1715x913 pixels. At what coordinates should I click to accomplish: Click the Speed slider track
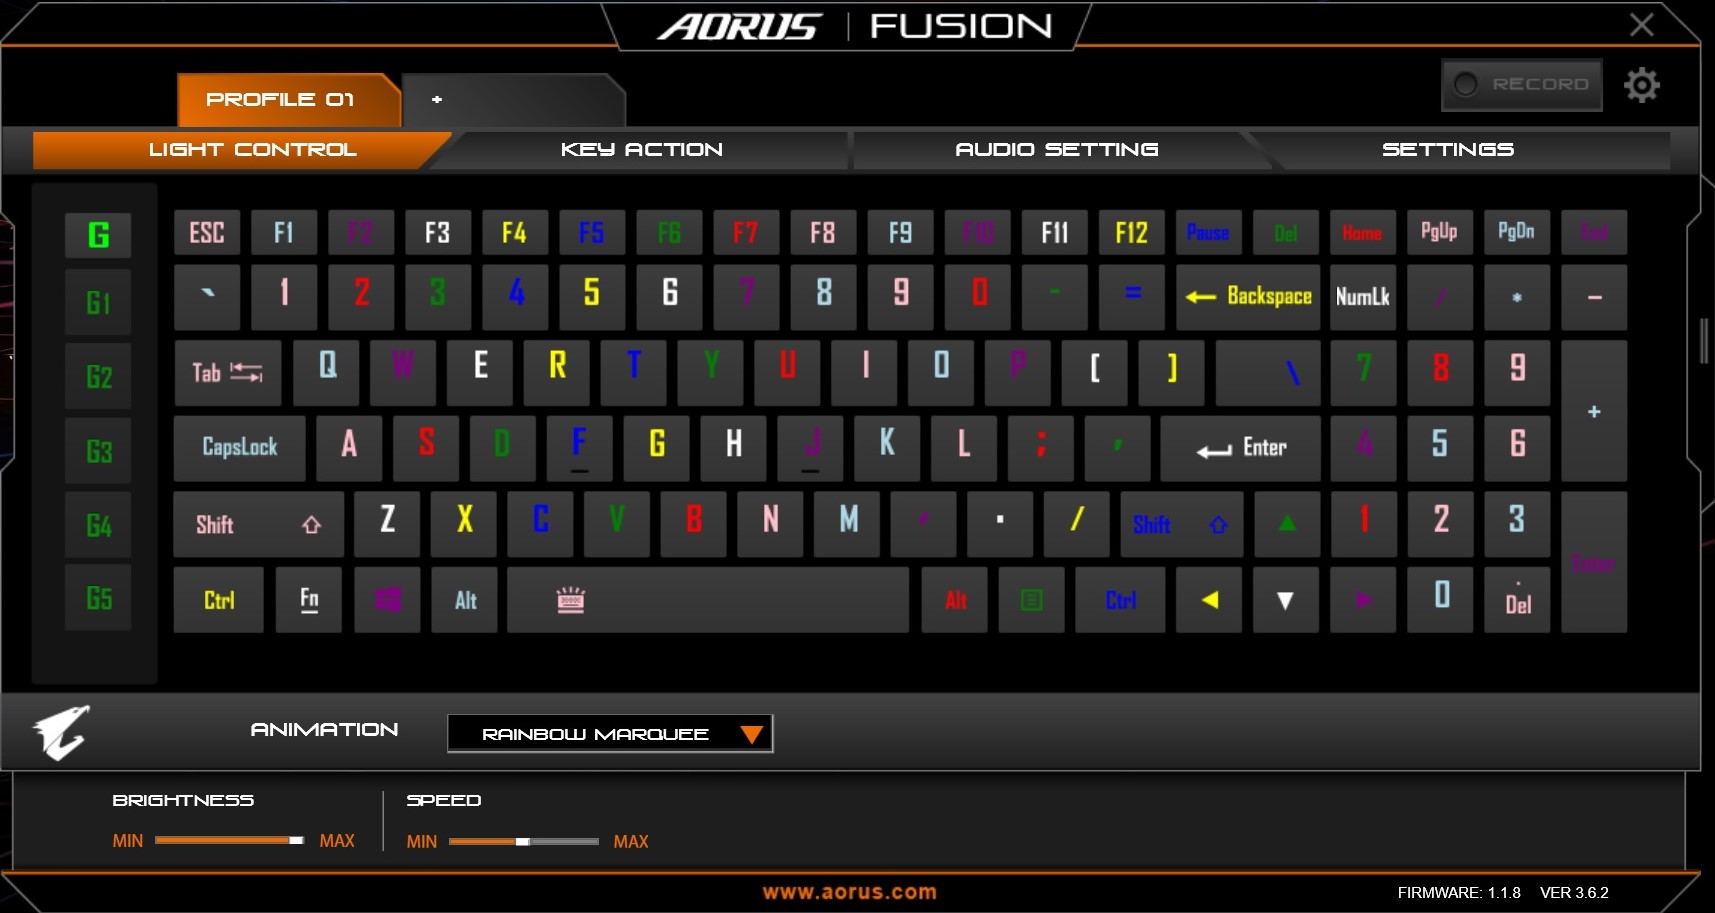click(523, 842)
